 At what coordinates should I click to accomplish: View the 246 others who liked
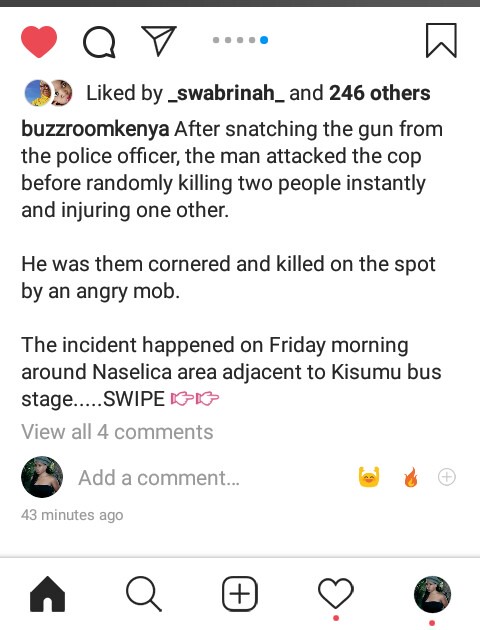pos(380,93)
